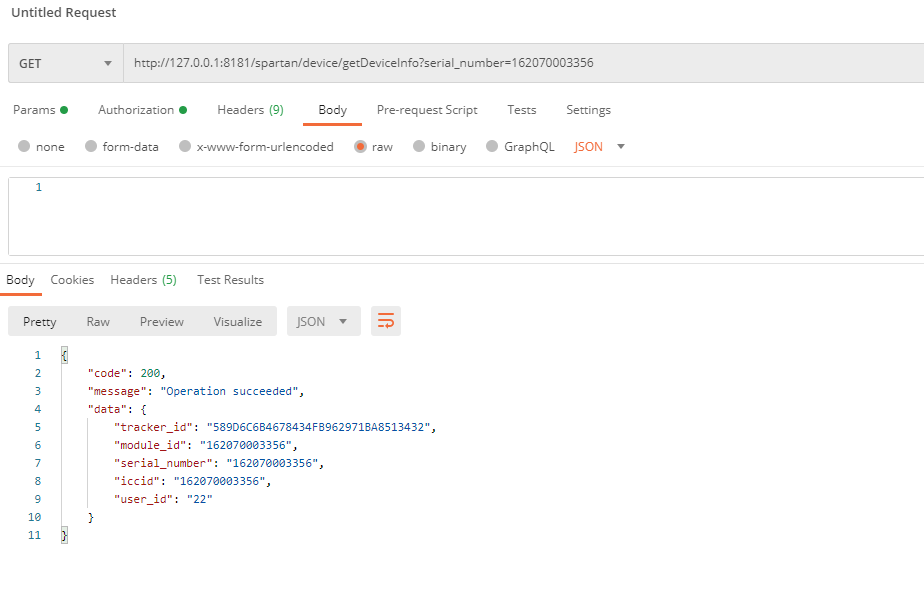Switch response view to Raw

pos(98,321)
